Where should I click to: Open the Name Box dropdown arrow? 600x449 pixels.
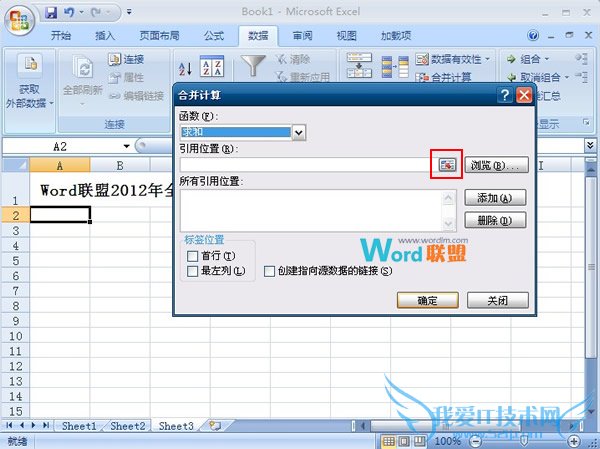point(126,146)
